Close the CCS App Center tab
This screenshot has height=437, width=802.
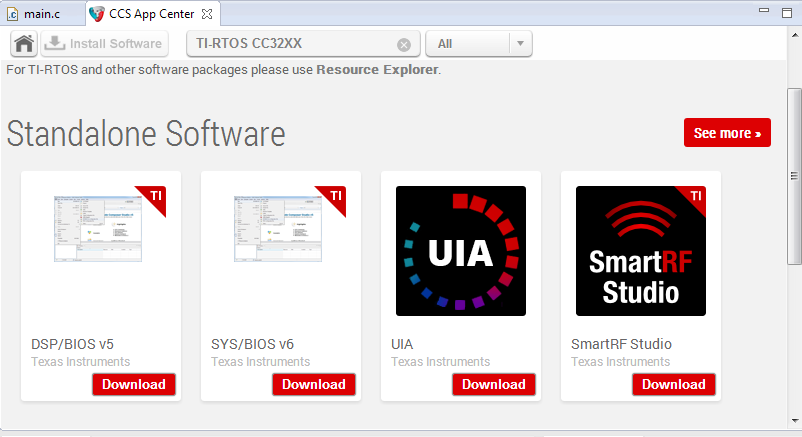pos(207,14)
